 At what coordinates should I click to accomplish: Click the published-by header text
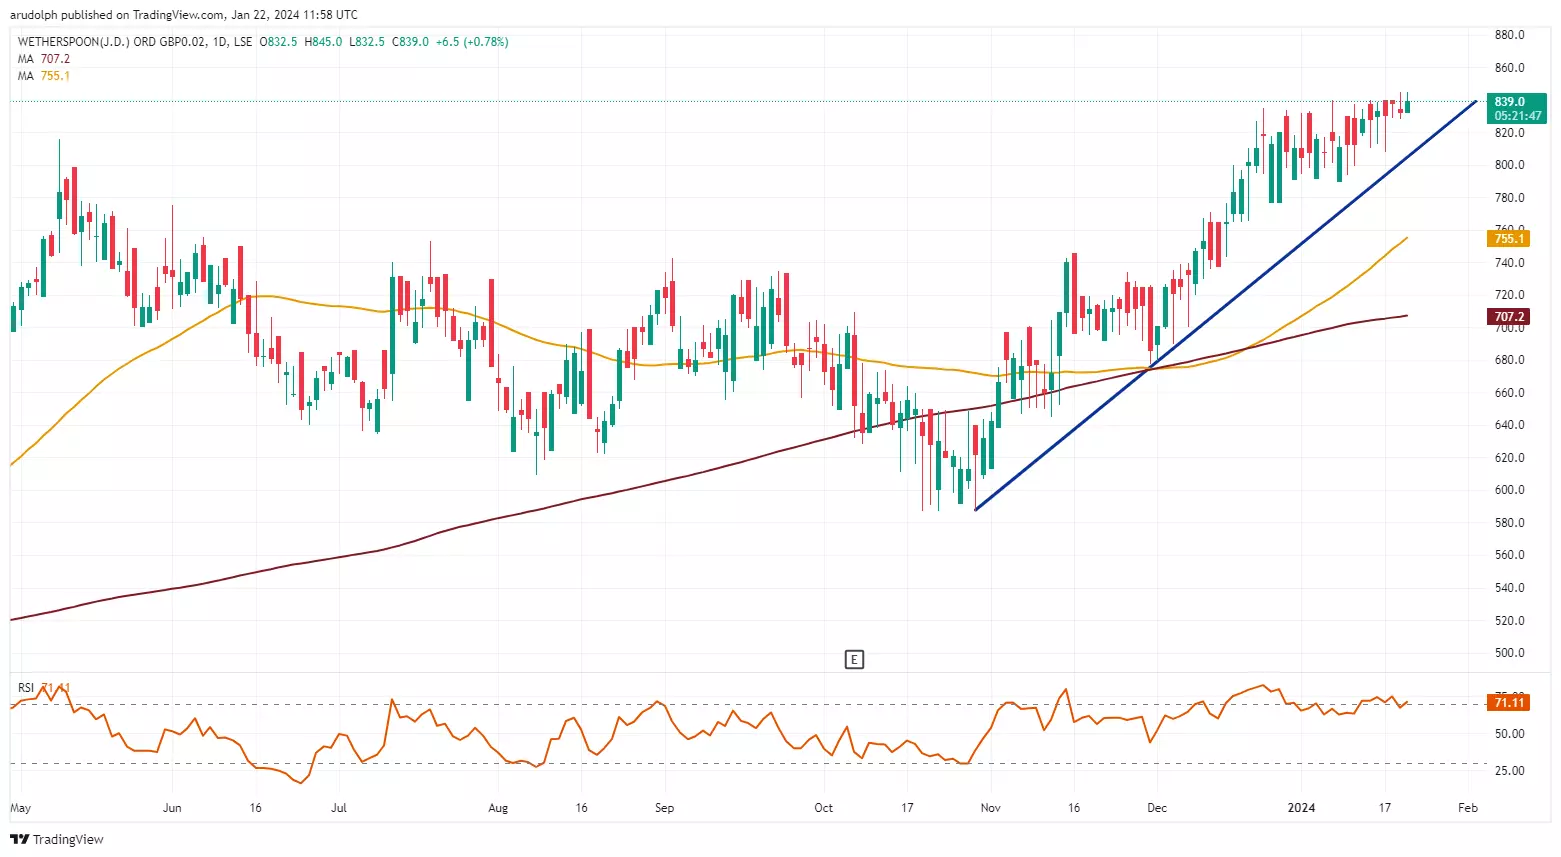(x=184, y=15)
